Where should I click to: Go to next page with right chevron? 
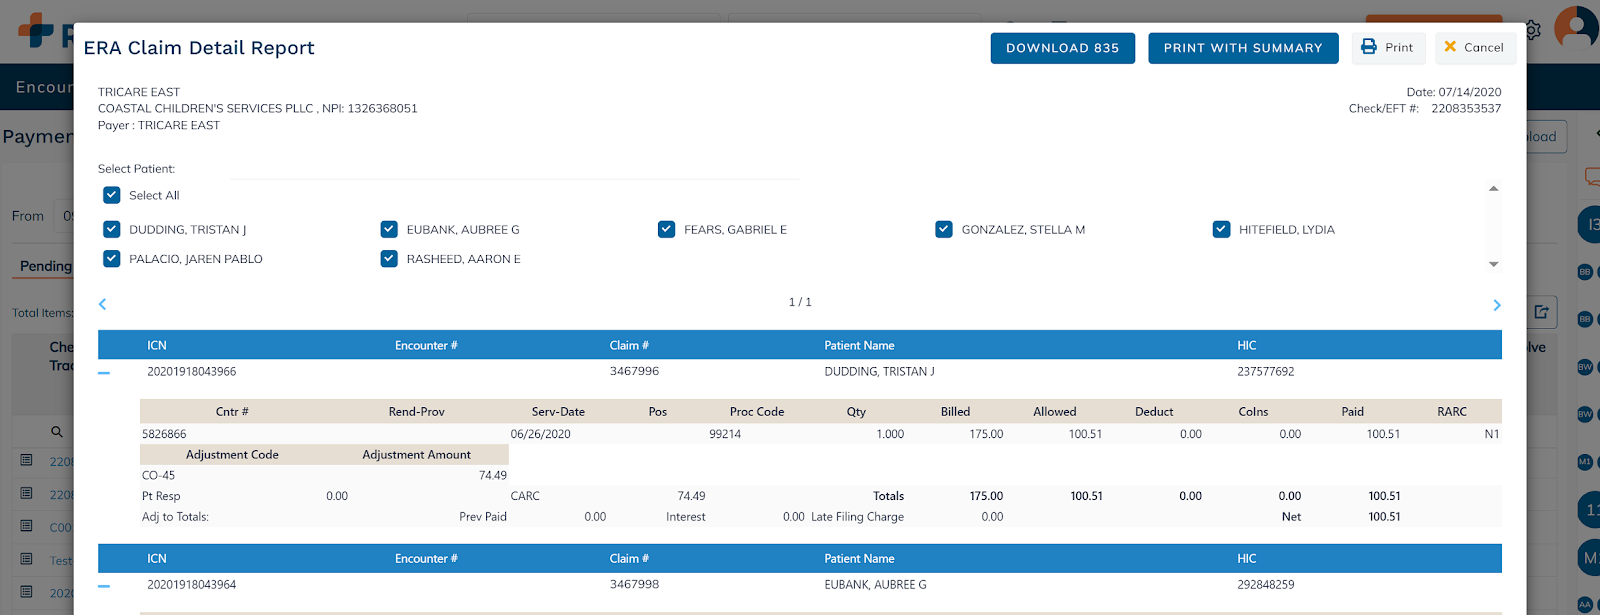pyautogui.click(x=1496, y=305)
